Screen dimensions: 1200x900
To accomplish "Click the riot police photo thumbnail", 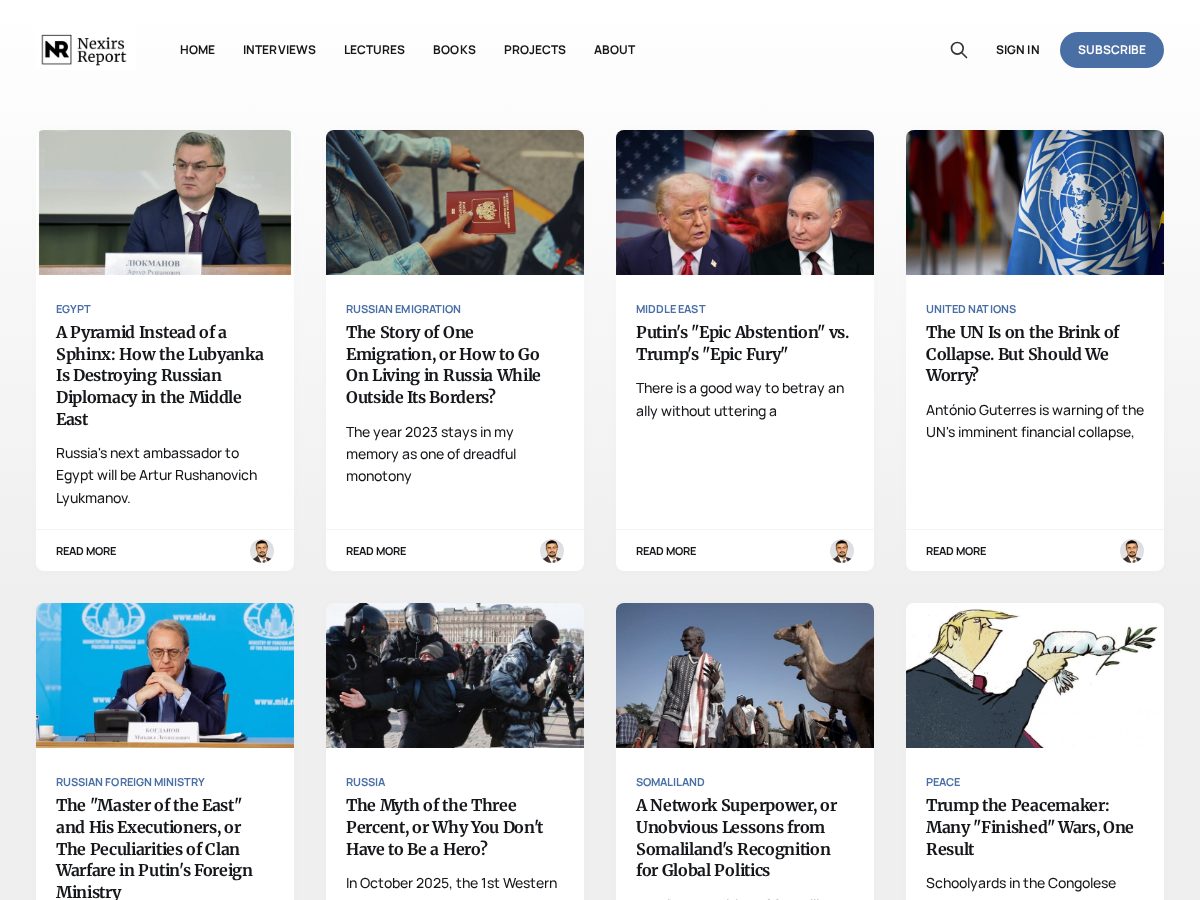I will click(x=455, y=675).
